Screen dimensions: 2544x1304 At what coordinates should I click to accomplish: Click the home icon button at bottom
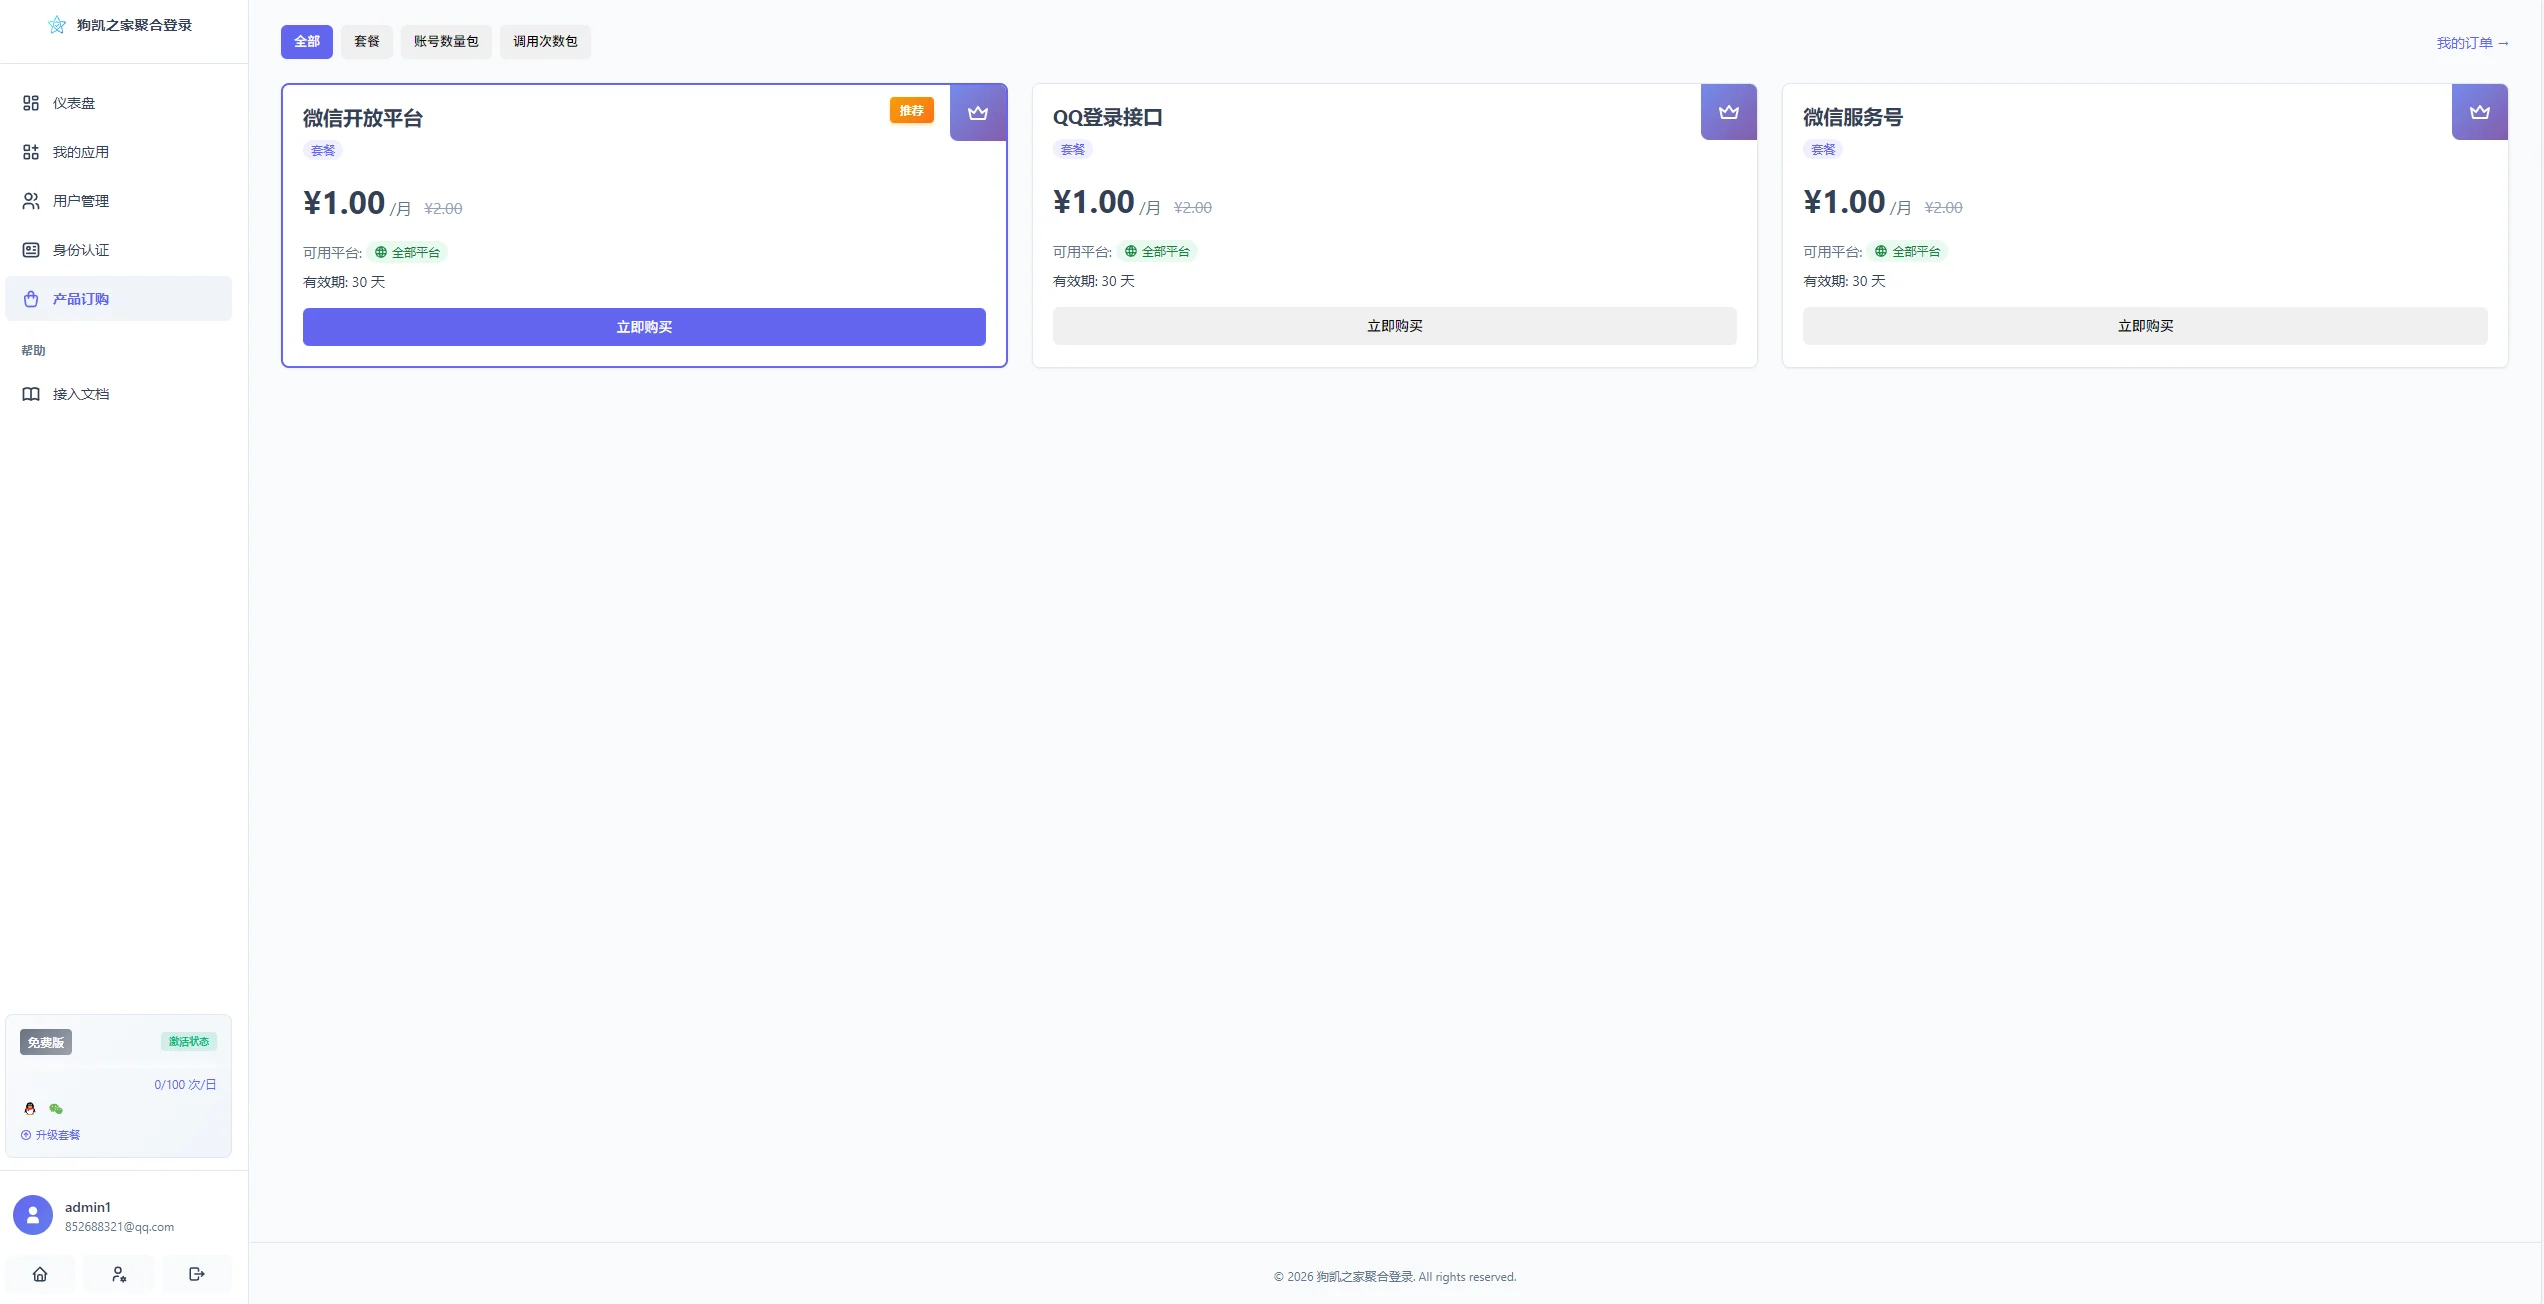tap(40, 1274)
